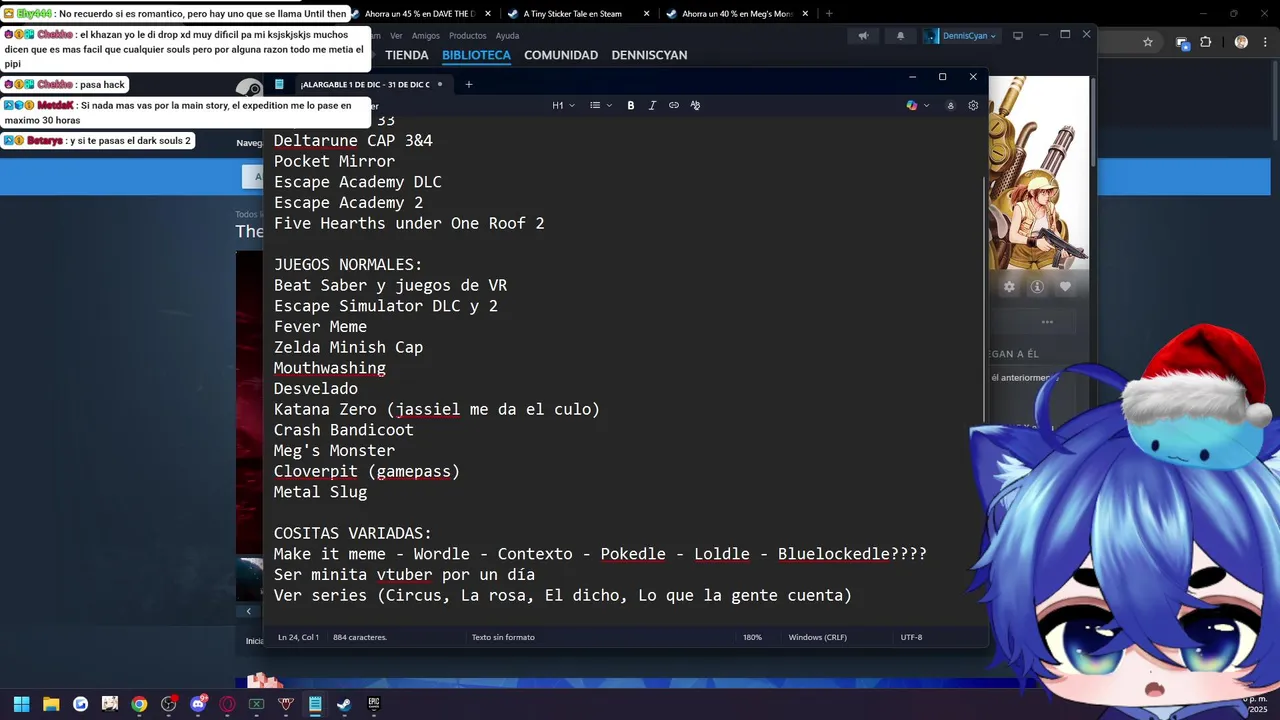Open Google Chrome from taskbar
1280x720 pixels.
point(139,704)
